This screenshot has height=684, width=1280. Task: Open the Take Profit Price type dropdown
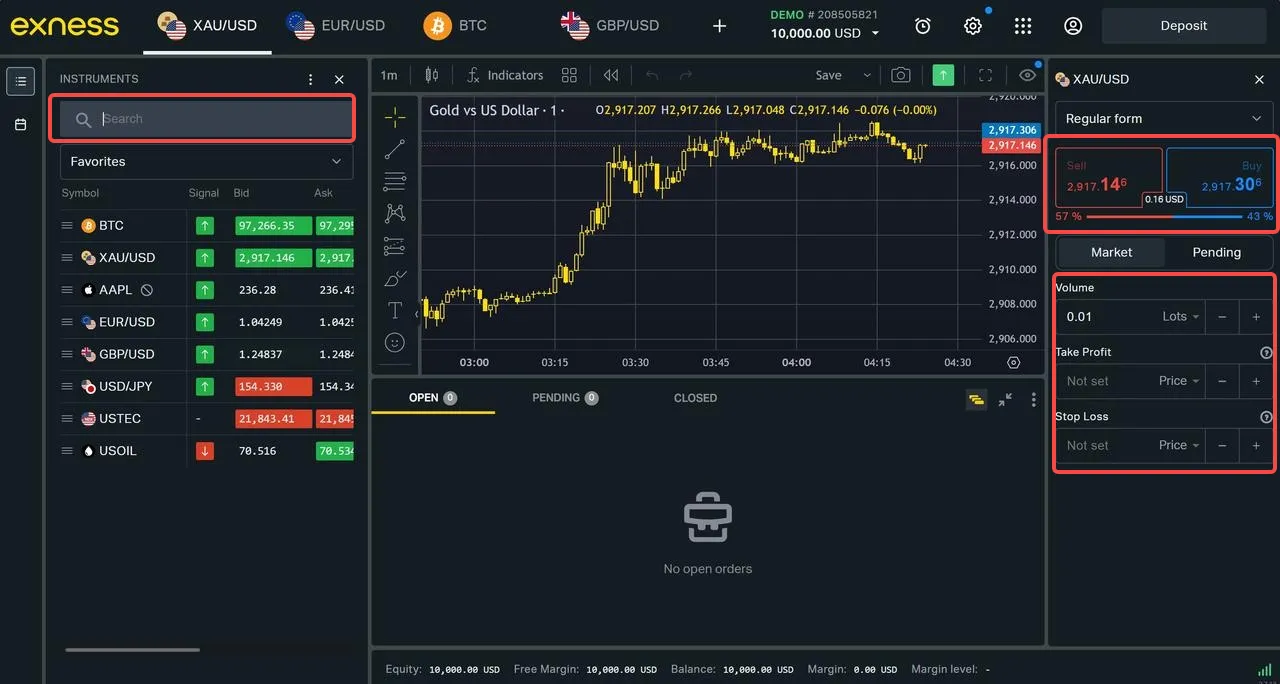pyautogui.click(x=1179, y=381)
